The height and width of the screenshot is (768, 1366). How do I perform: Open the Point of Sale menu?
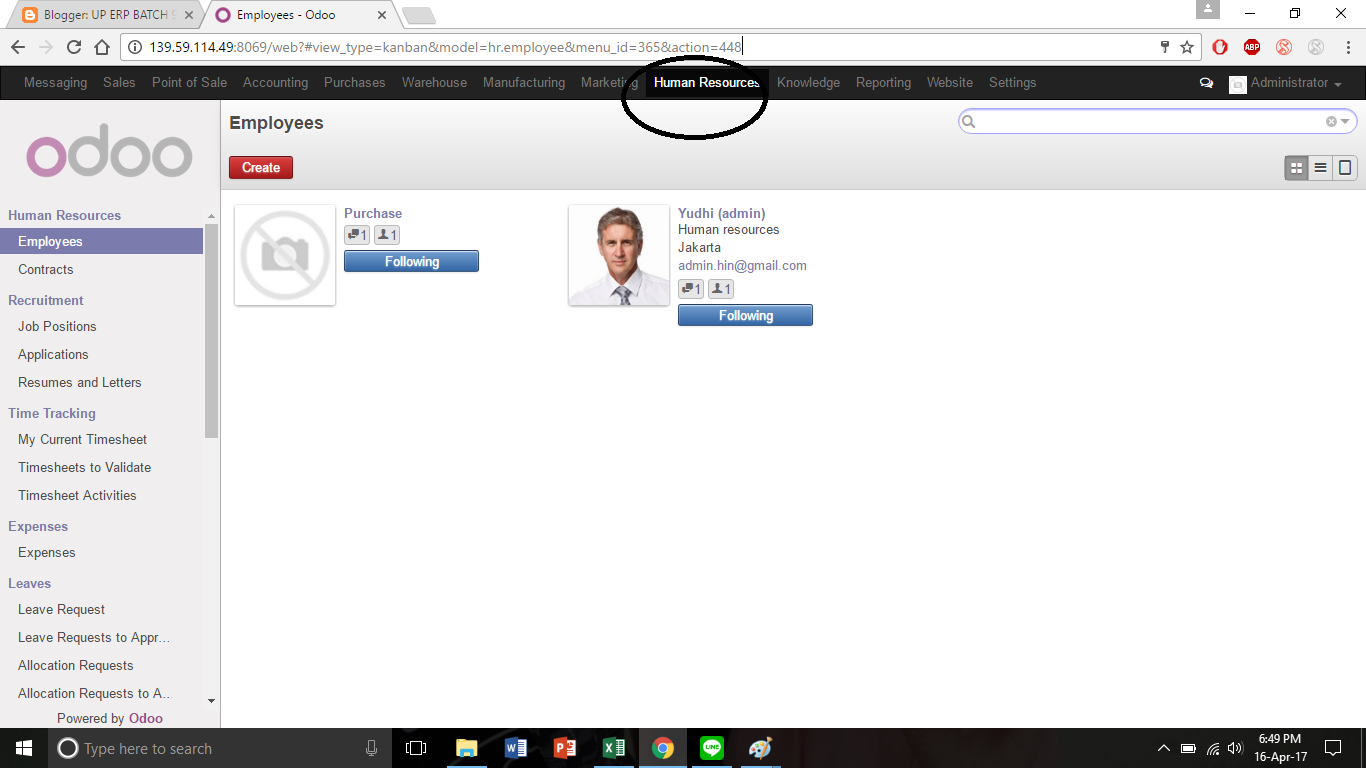tap(189, 83)
